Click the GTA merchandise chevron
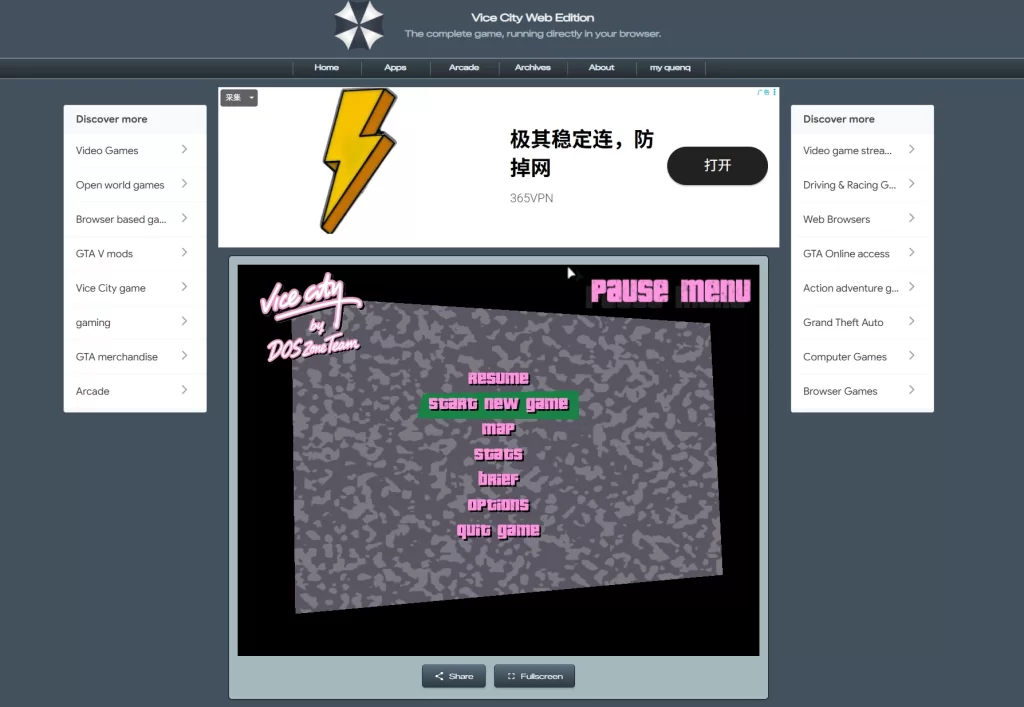Viewport: 1024px width, 707px height. pos(184,355)
